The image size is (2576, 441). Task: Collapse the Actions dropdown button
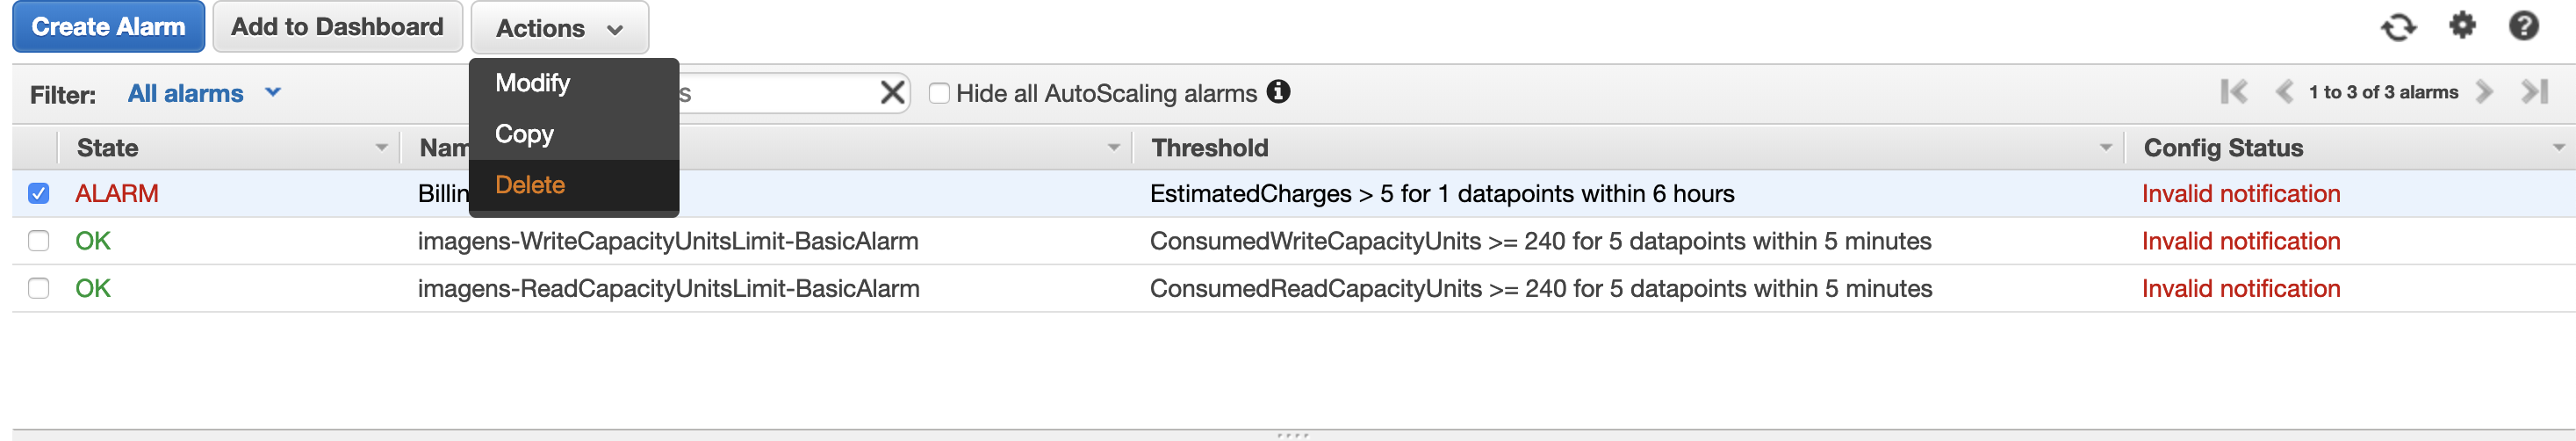(559, 28)
